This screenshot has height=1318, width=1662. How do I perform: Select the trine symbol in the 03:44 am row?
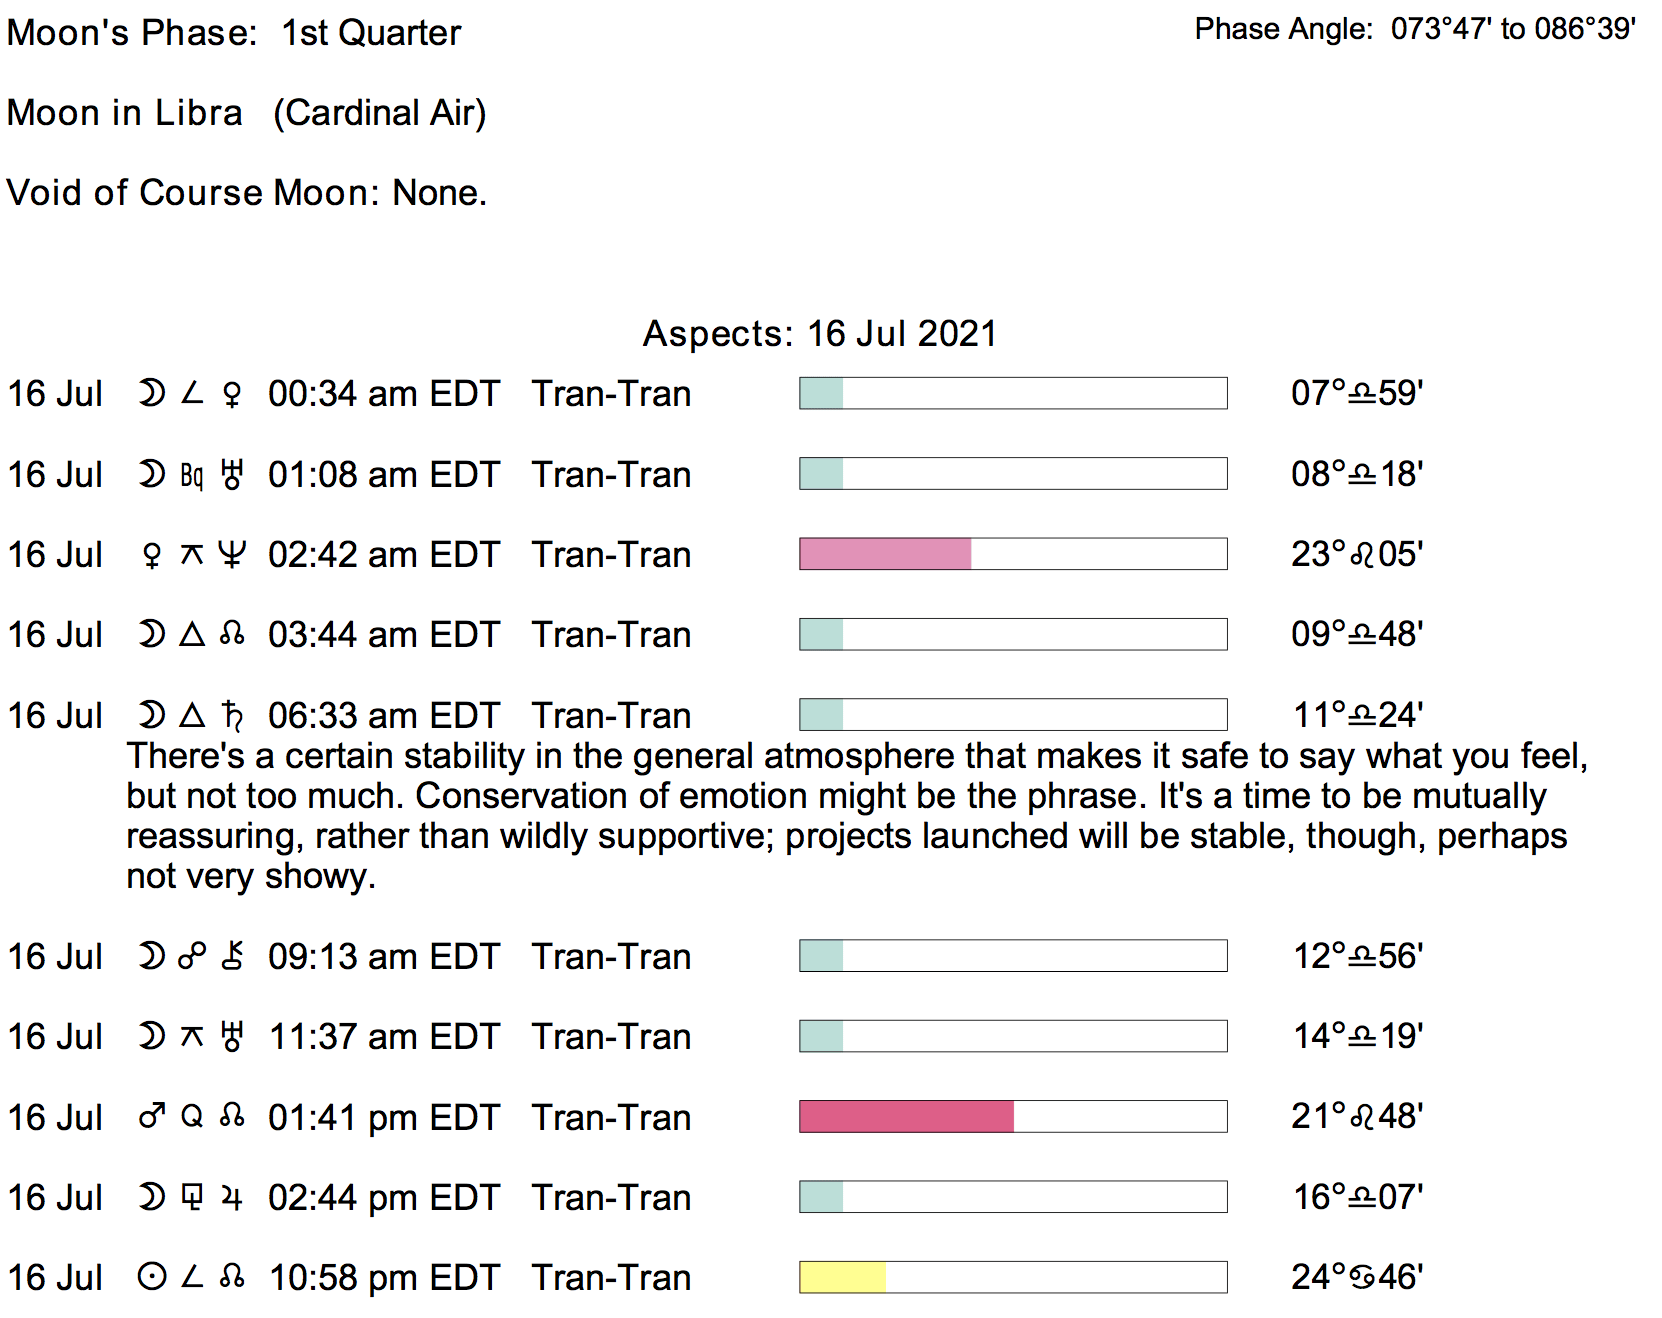click(192, 634)
